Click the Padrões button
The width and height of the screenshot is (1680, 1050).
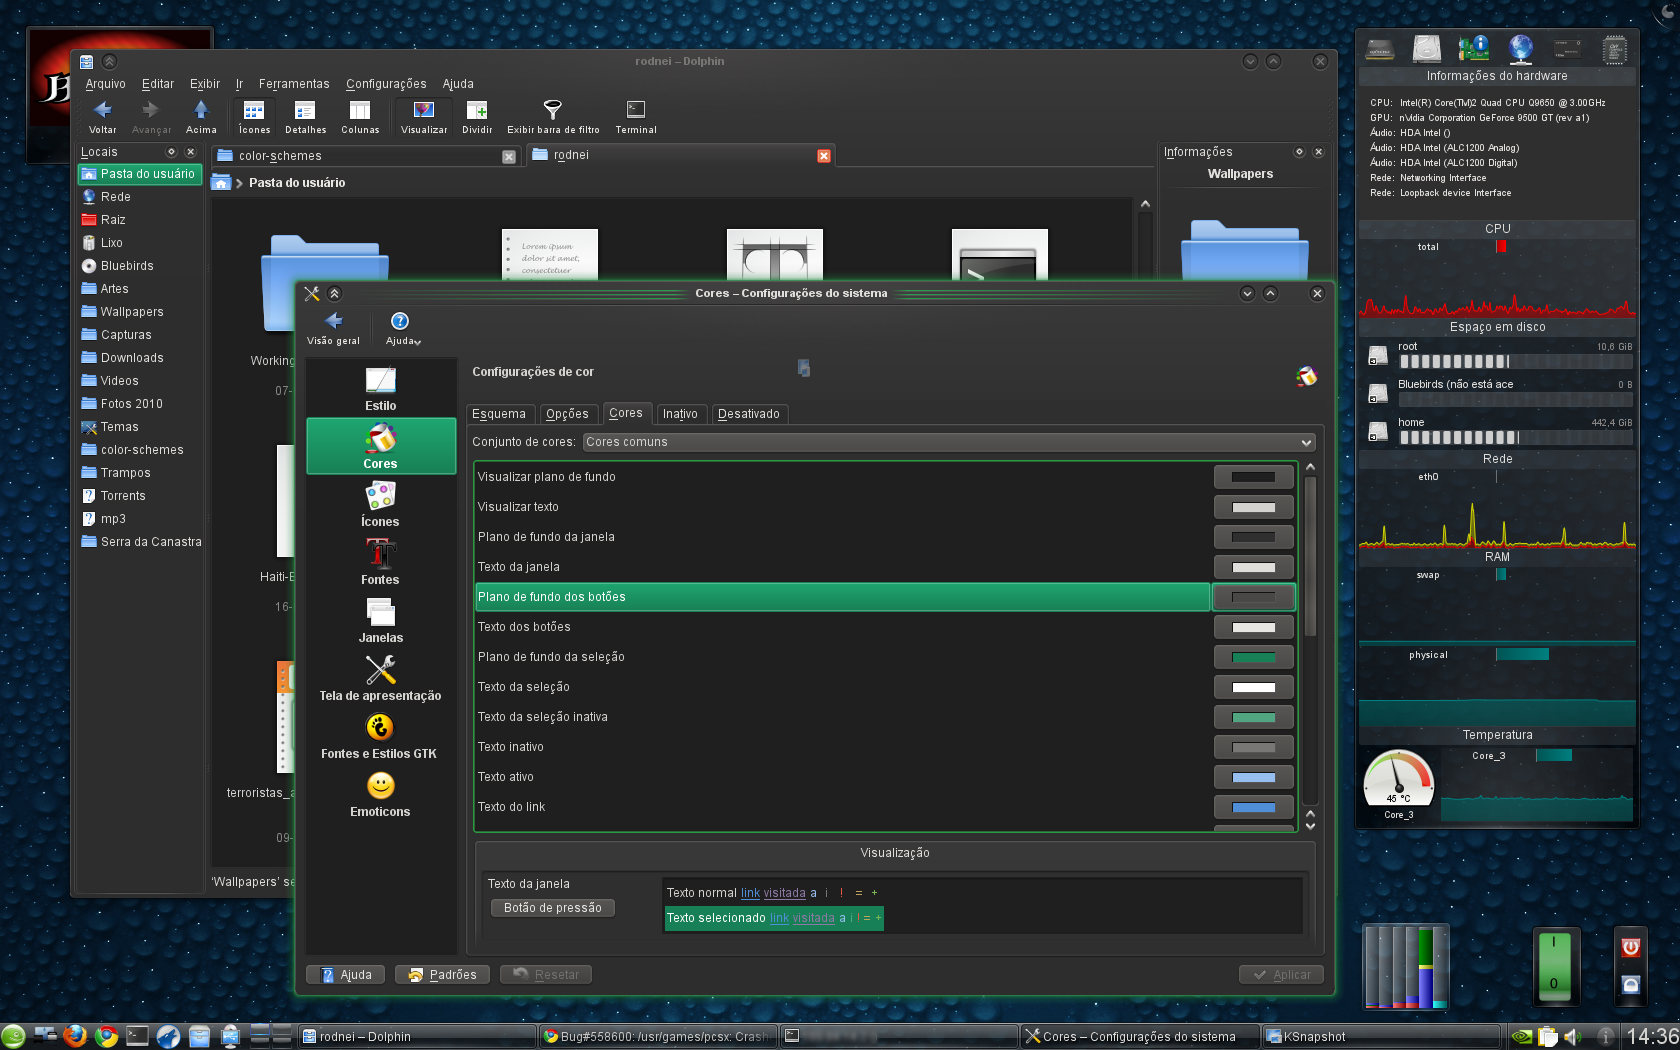point(442,975)
